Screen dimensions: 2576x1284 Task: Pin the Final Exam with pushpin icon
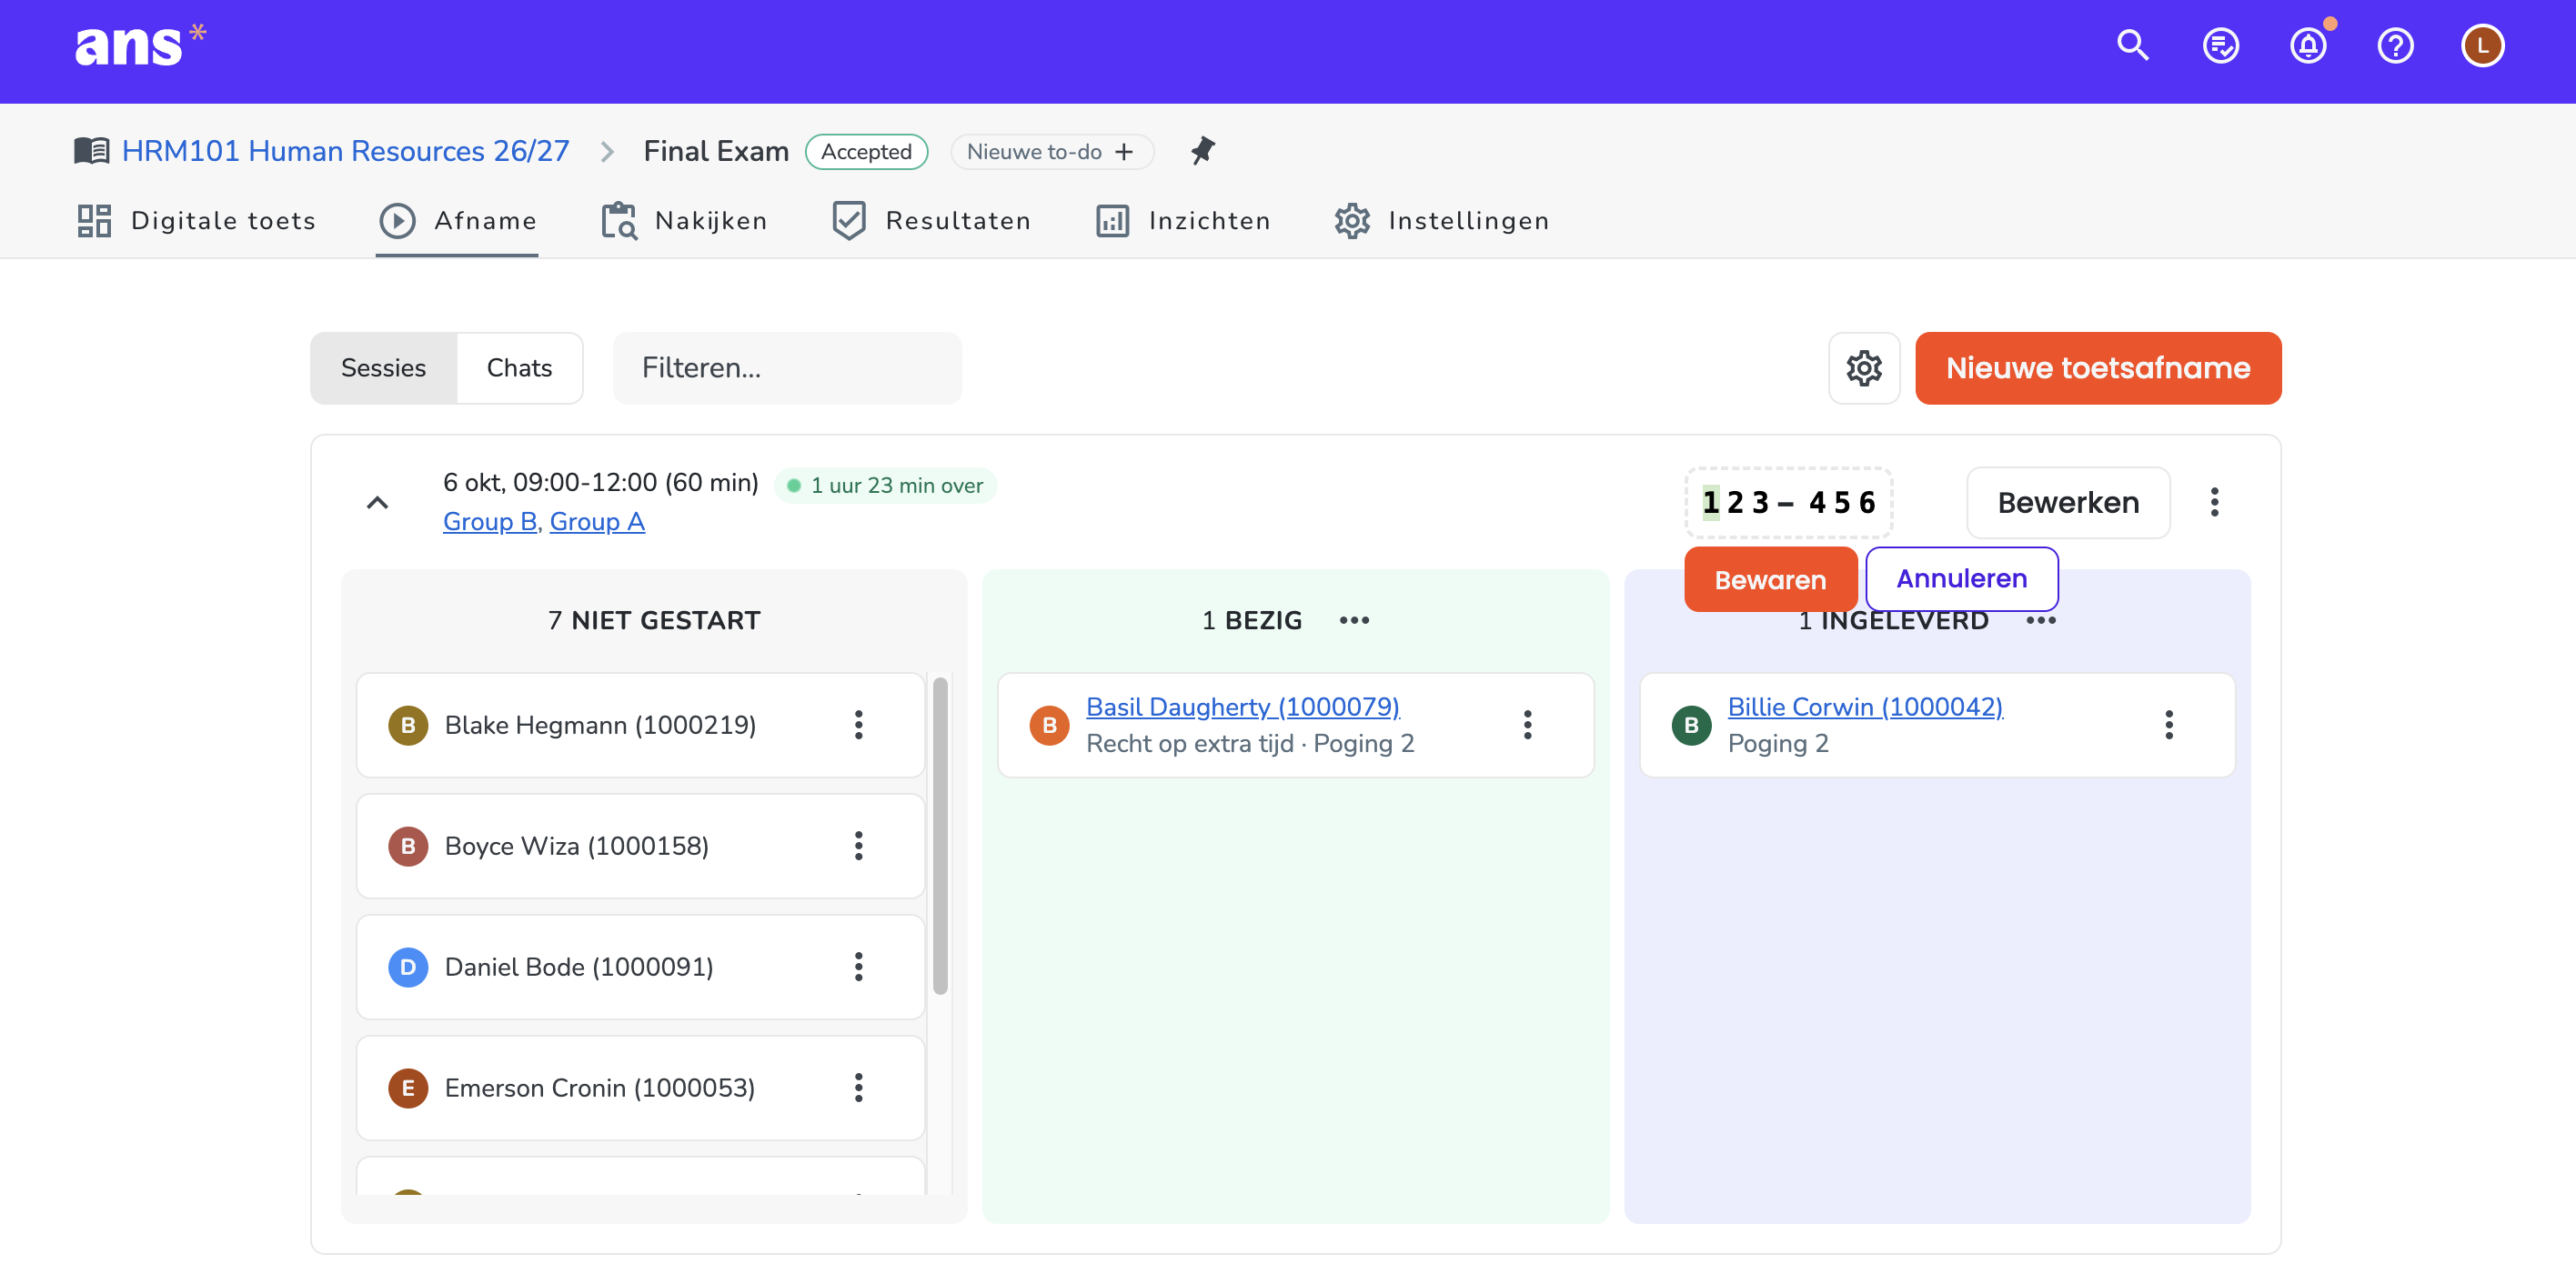pos(1202,151)
